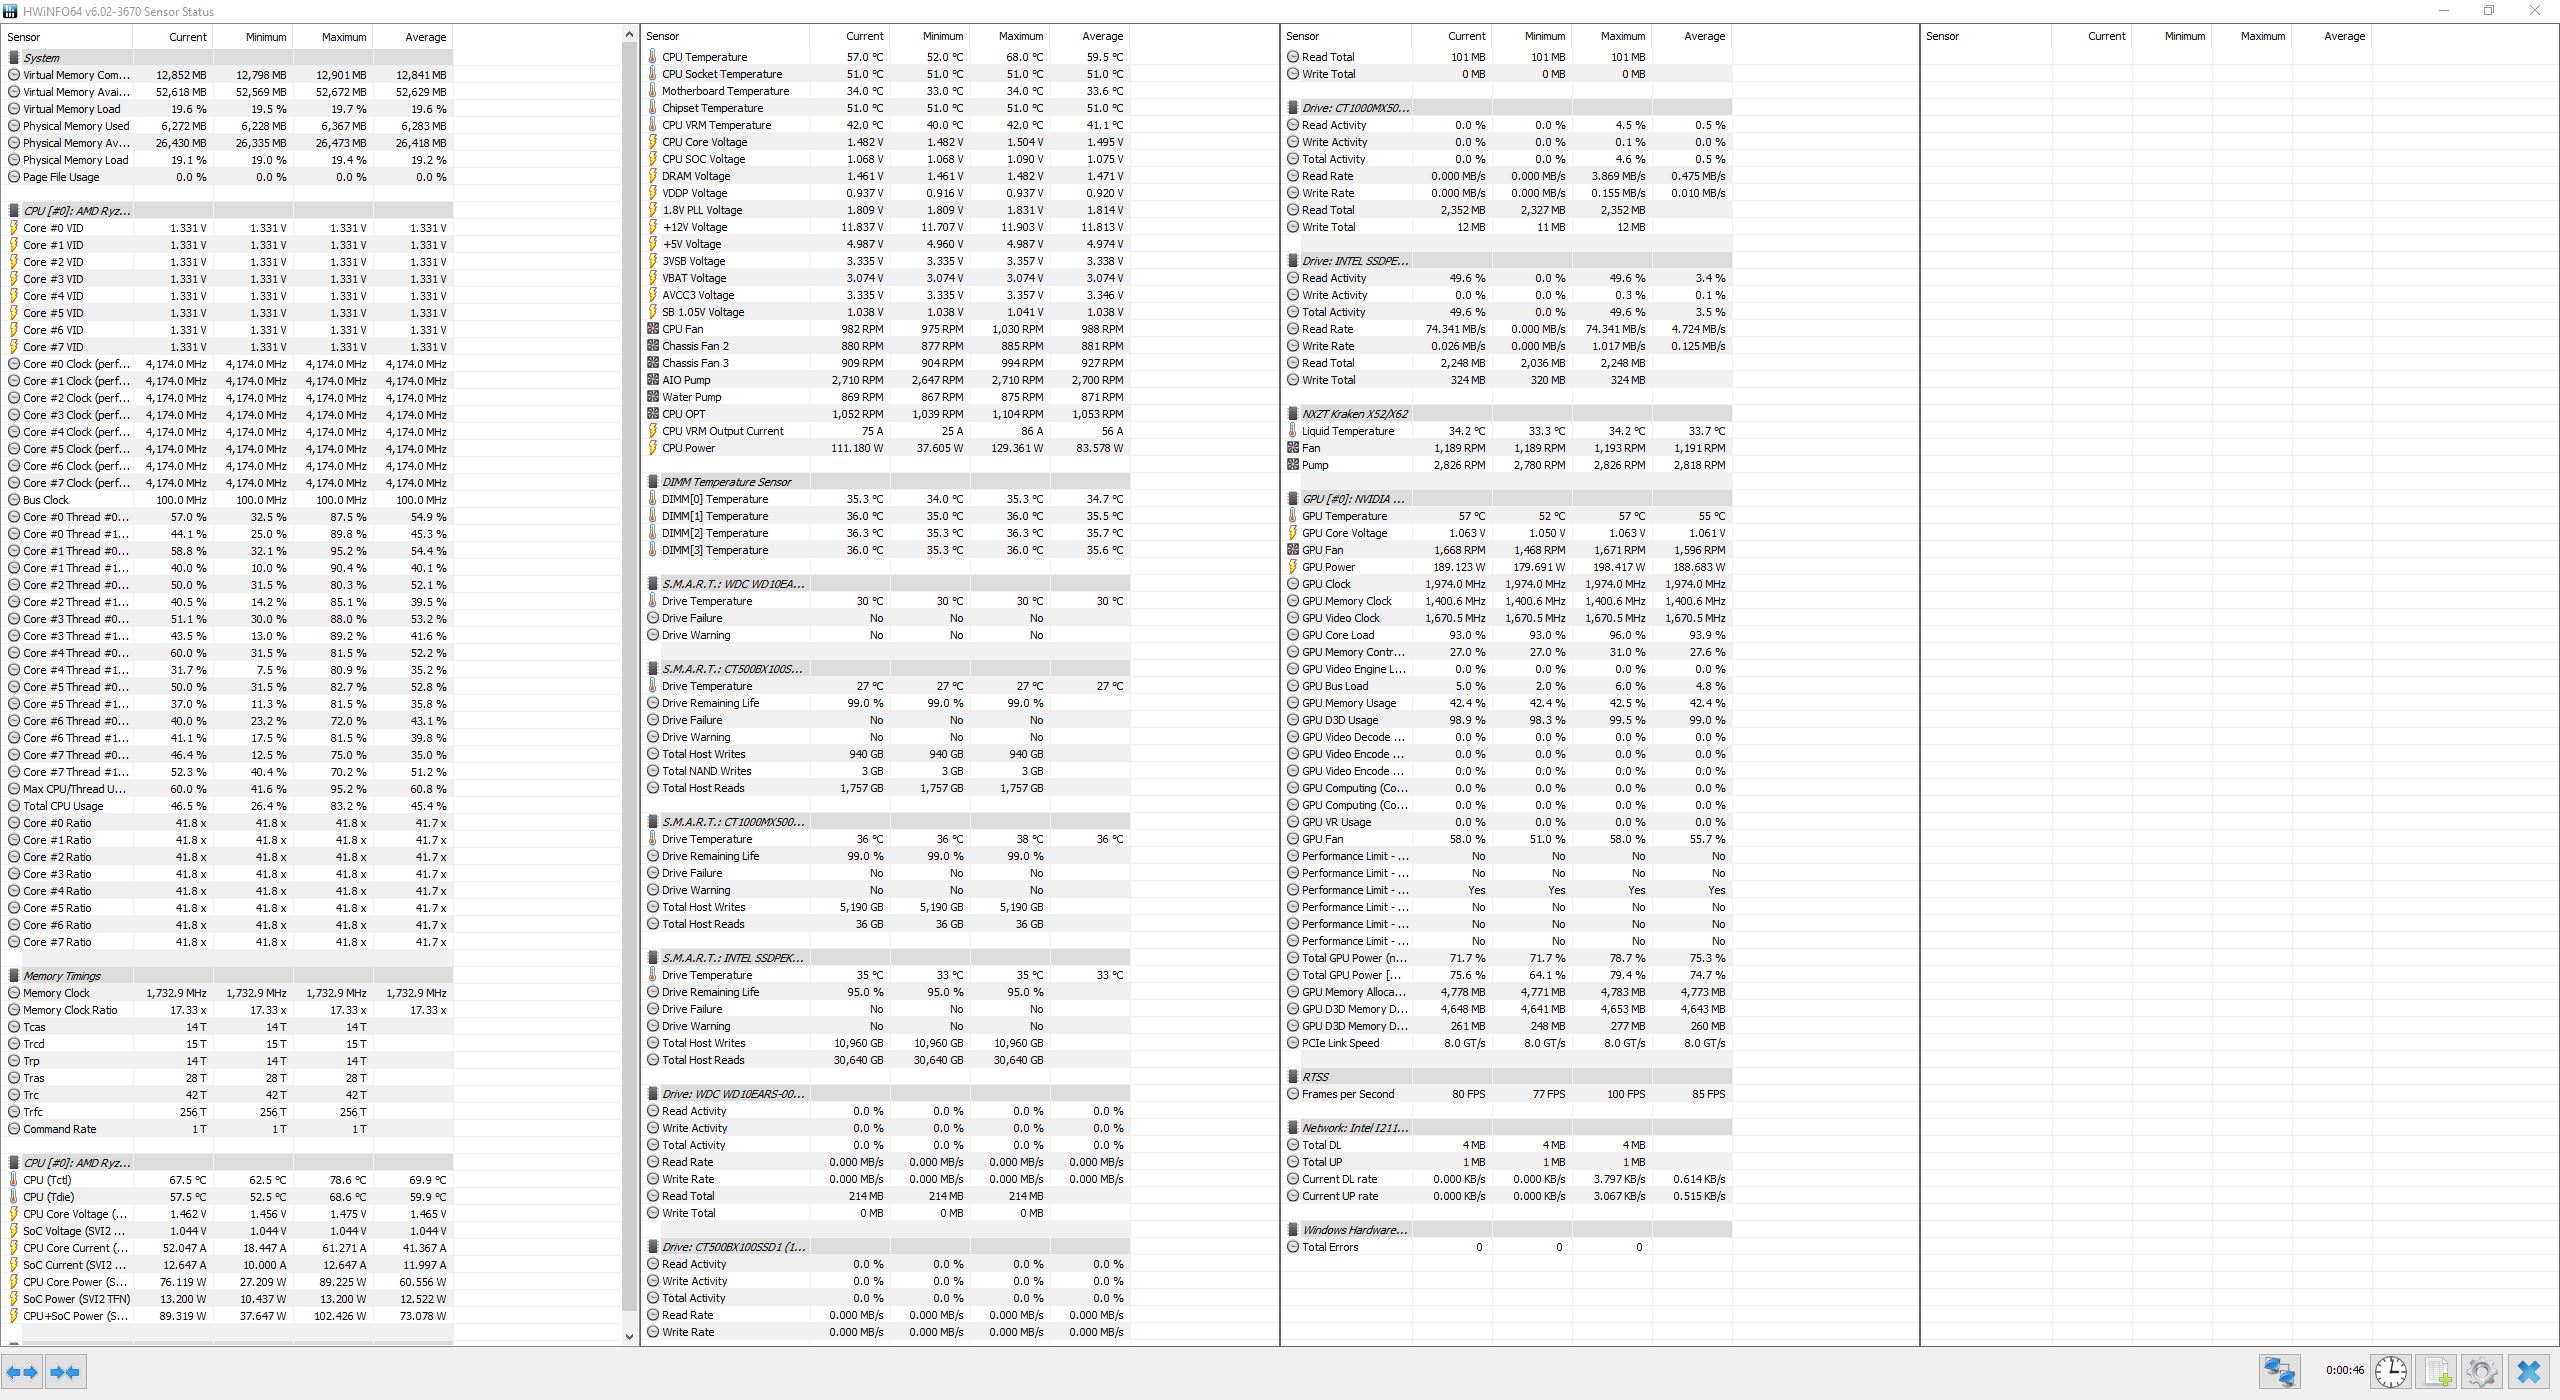Click the shrink panels arrows button
The image size is (2560, 1400).
tap(66, 1372)
